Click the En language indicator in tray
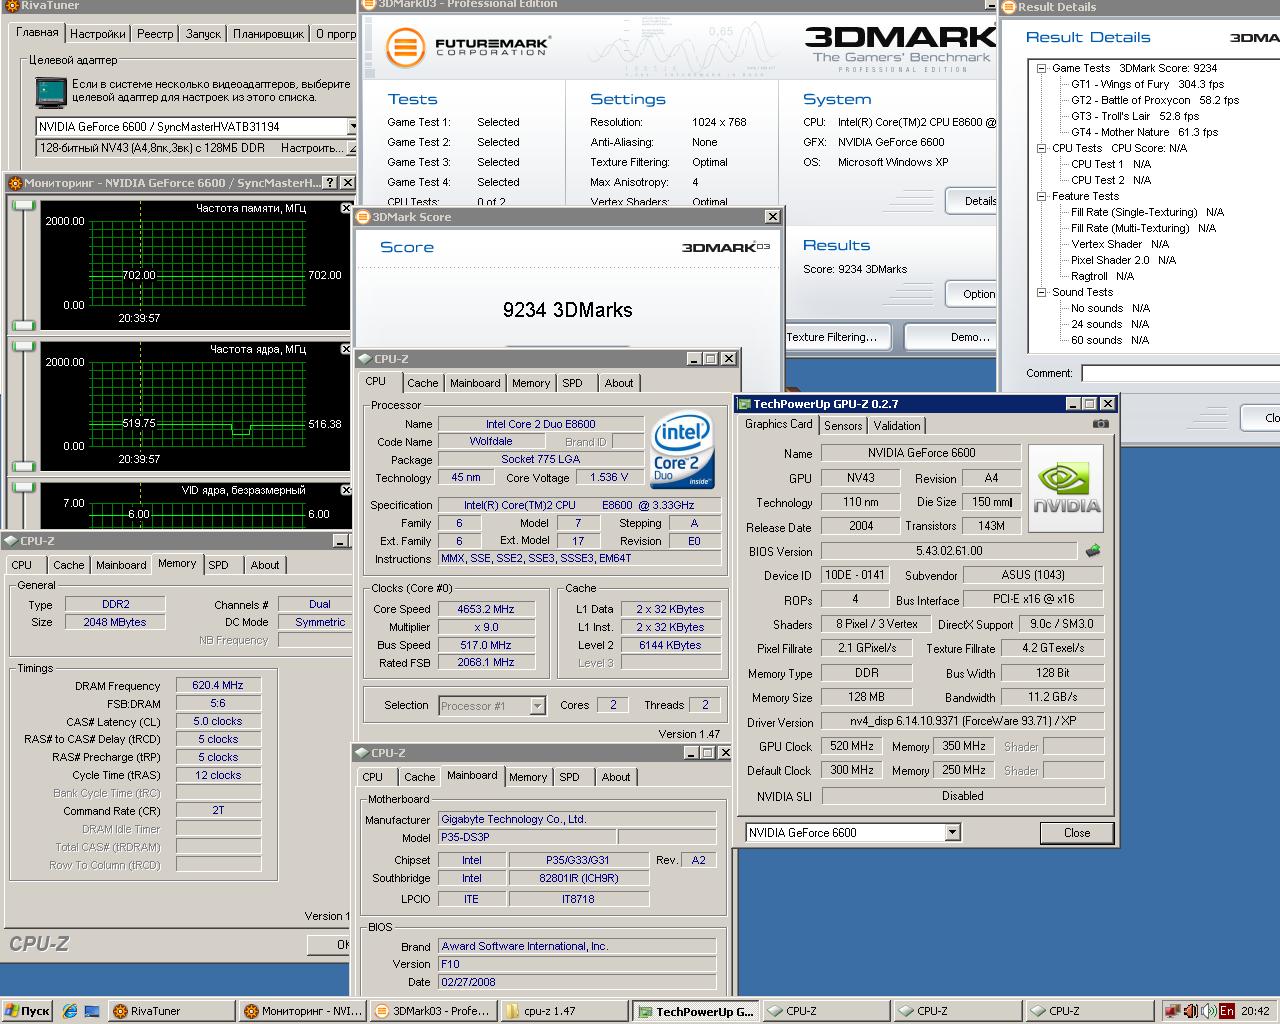This screenshot has width=1280, height=1024. (1227, 1011)
